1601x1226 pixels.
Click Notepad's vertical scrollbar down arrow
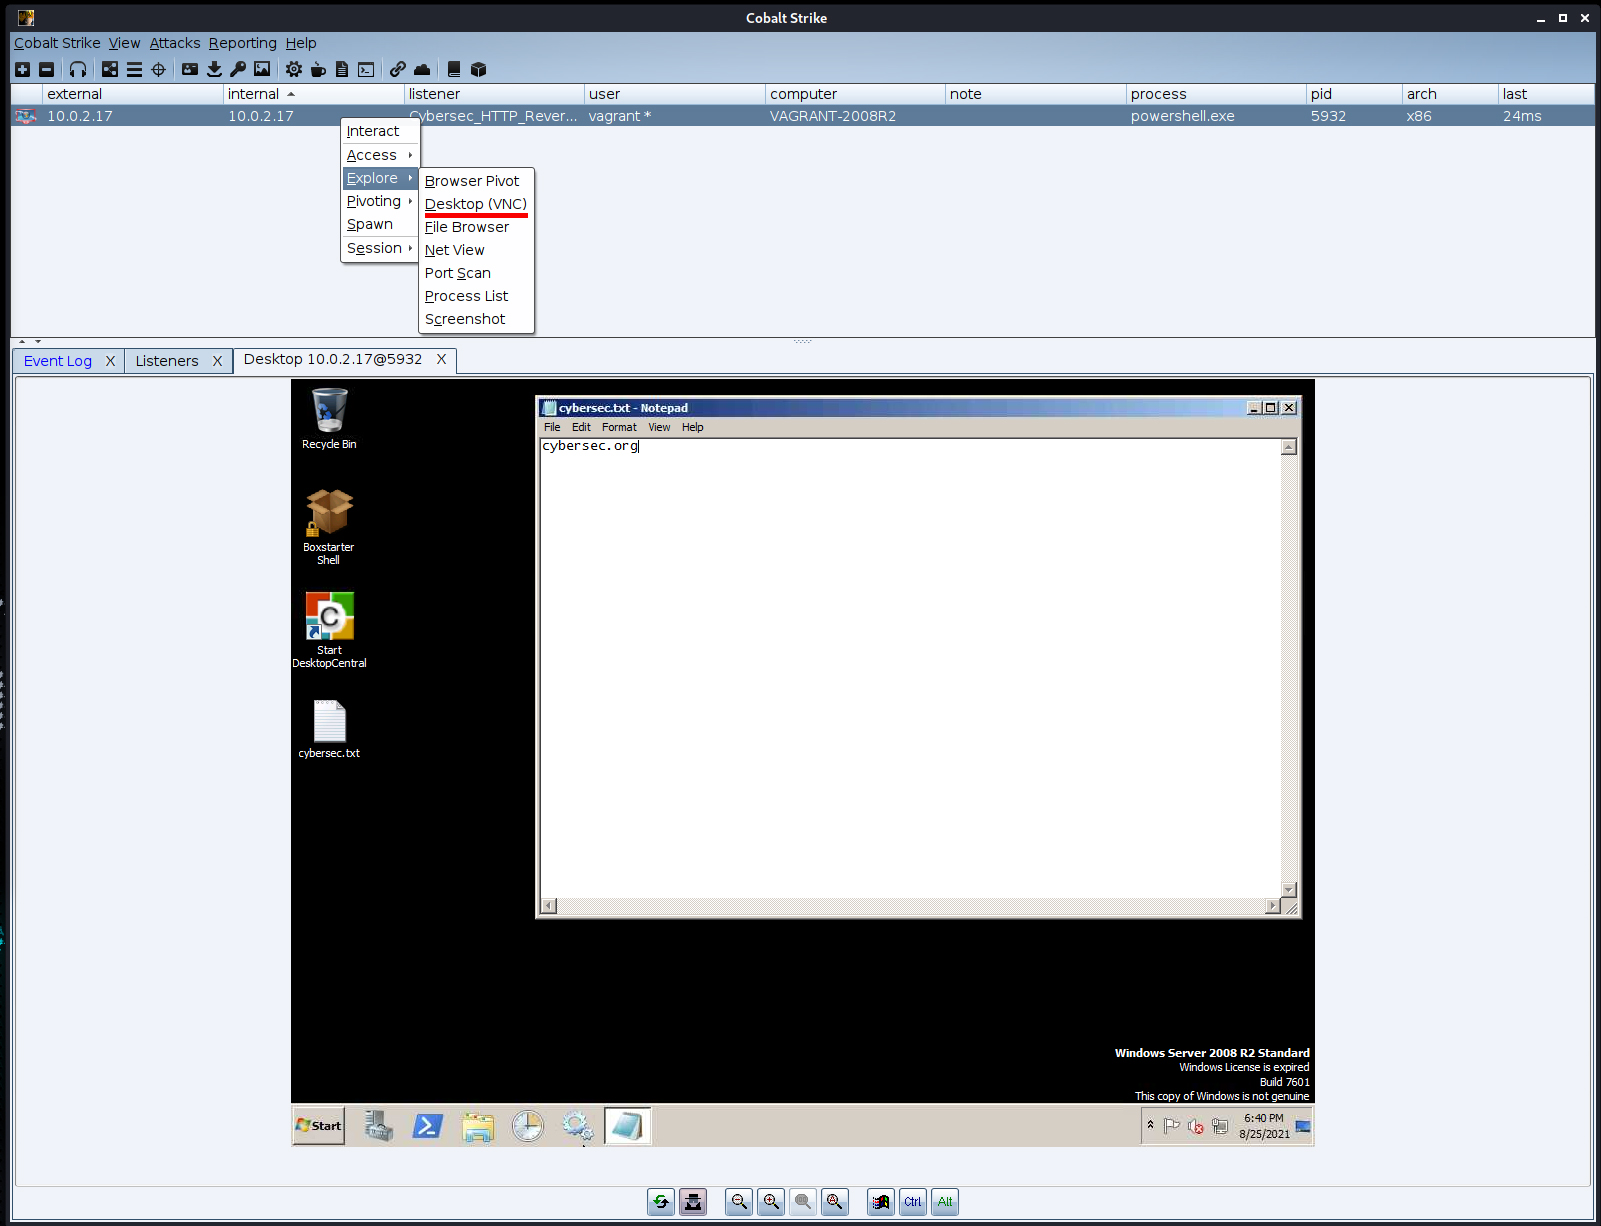tap(1289, 890)
